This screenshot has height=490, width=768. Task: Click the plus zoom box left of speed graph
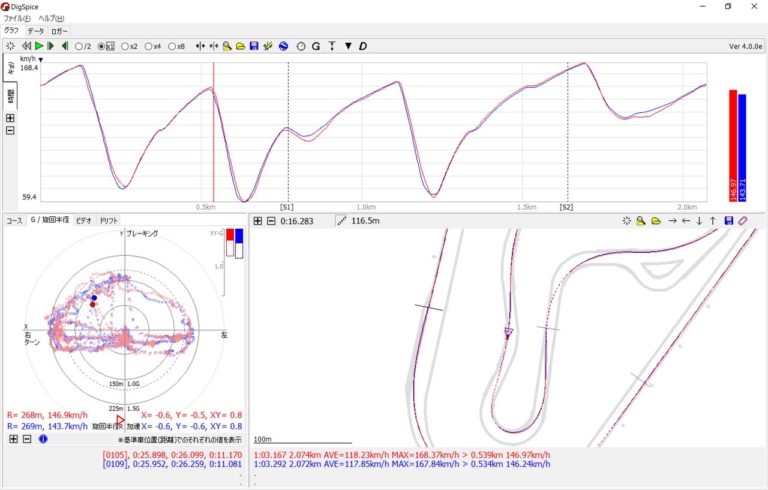10,117
